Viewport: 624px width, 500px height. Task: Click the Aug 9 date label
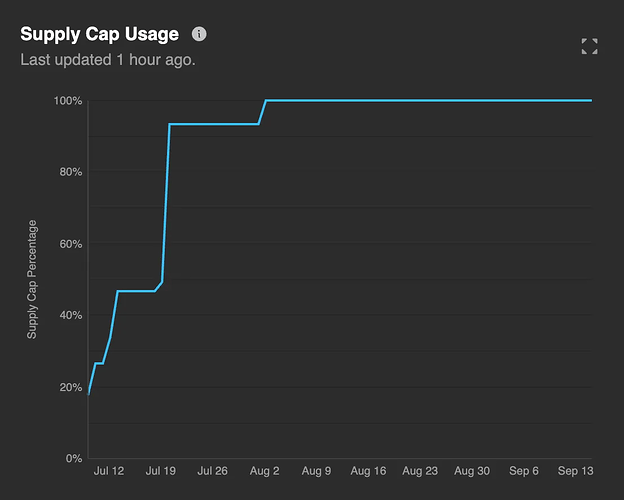point(316,470)
